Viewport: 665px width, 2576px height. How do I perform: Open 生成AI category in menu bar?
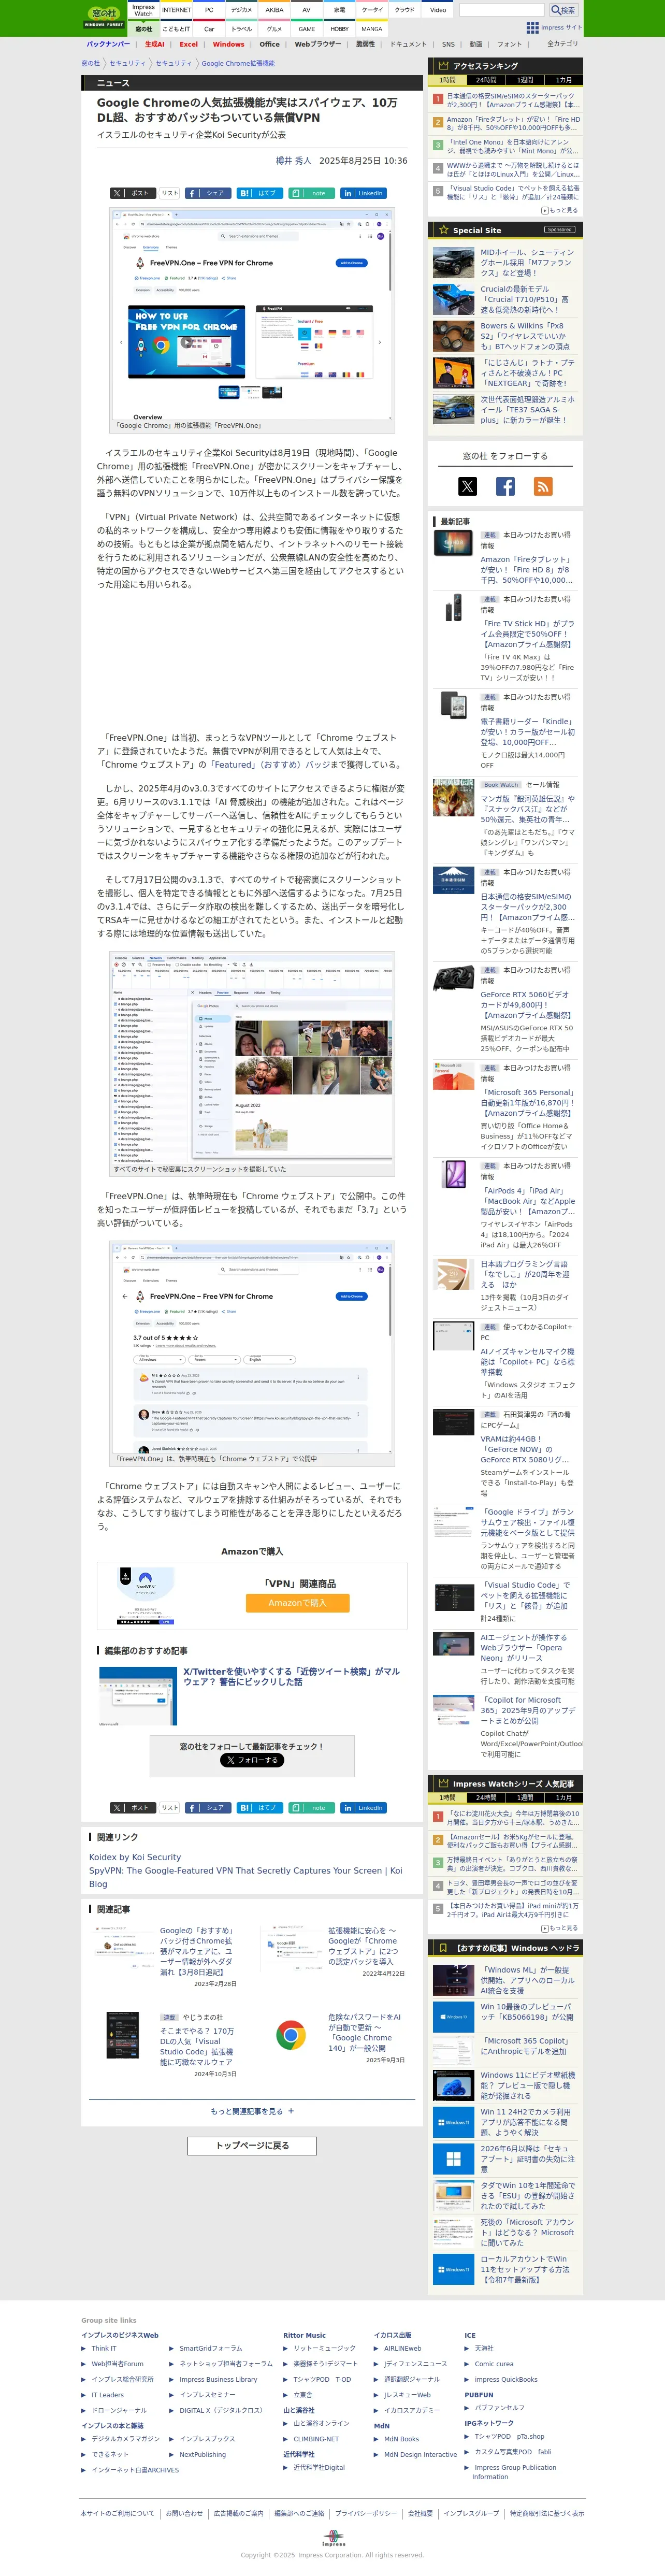pyautogui.click(x=154, y=44)
